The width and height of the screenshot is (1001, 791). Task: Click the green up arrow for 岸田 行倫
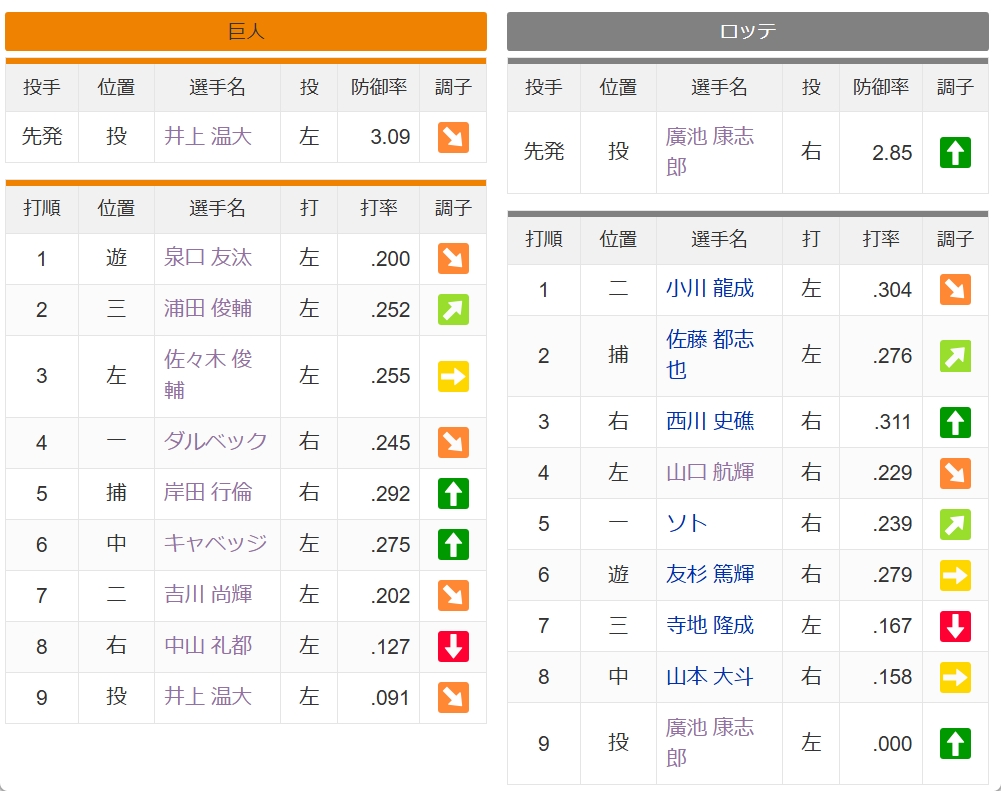453,493
